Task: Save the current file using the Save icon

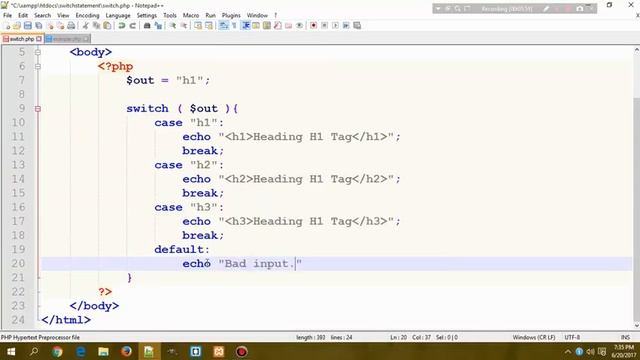Action: 28,26
